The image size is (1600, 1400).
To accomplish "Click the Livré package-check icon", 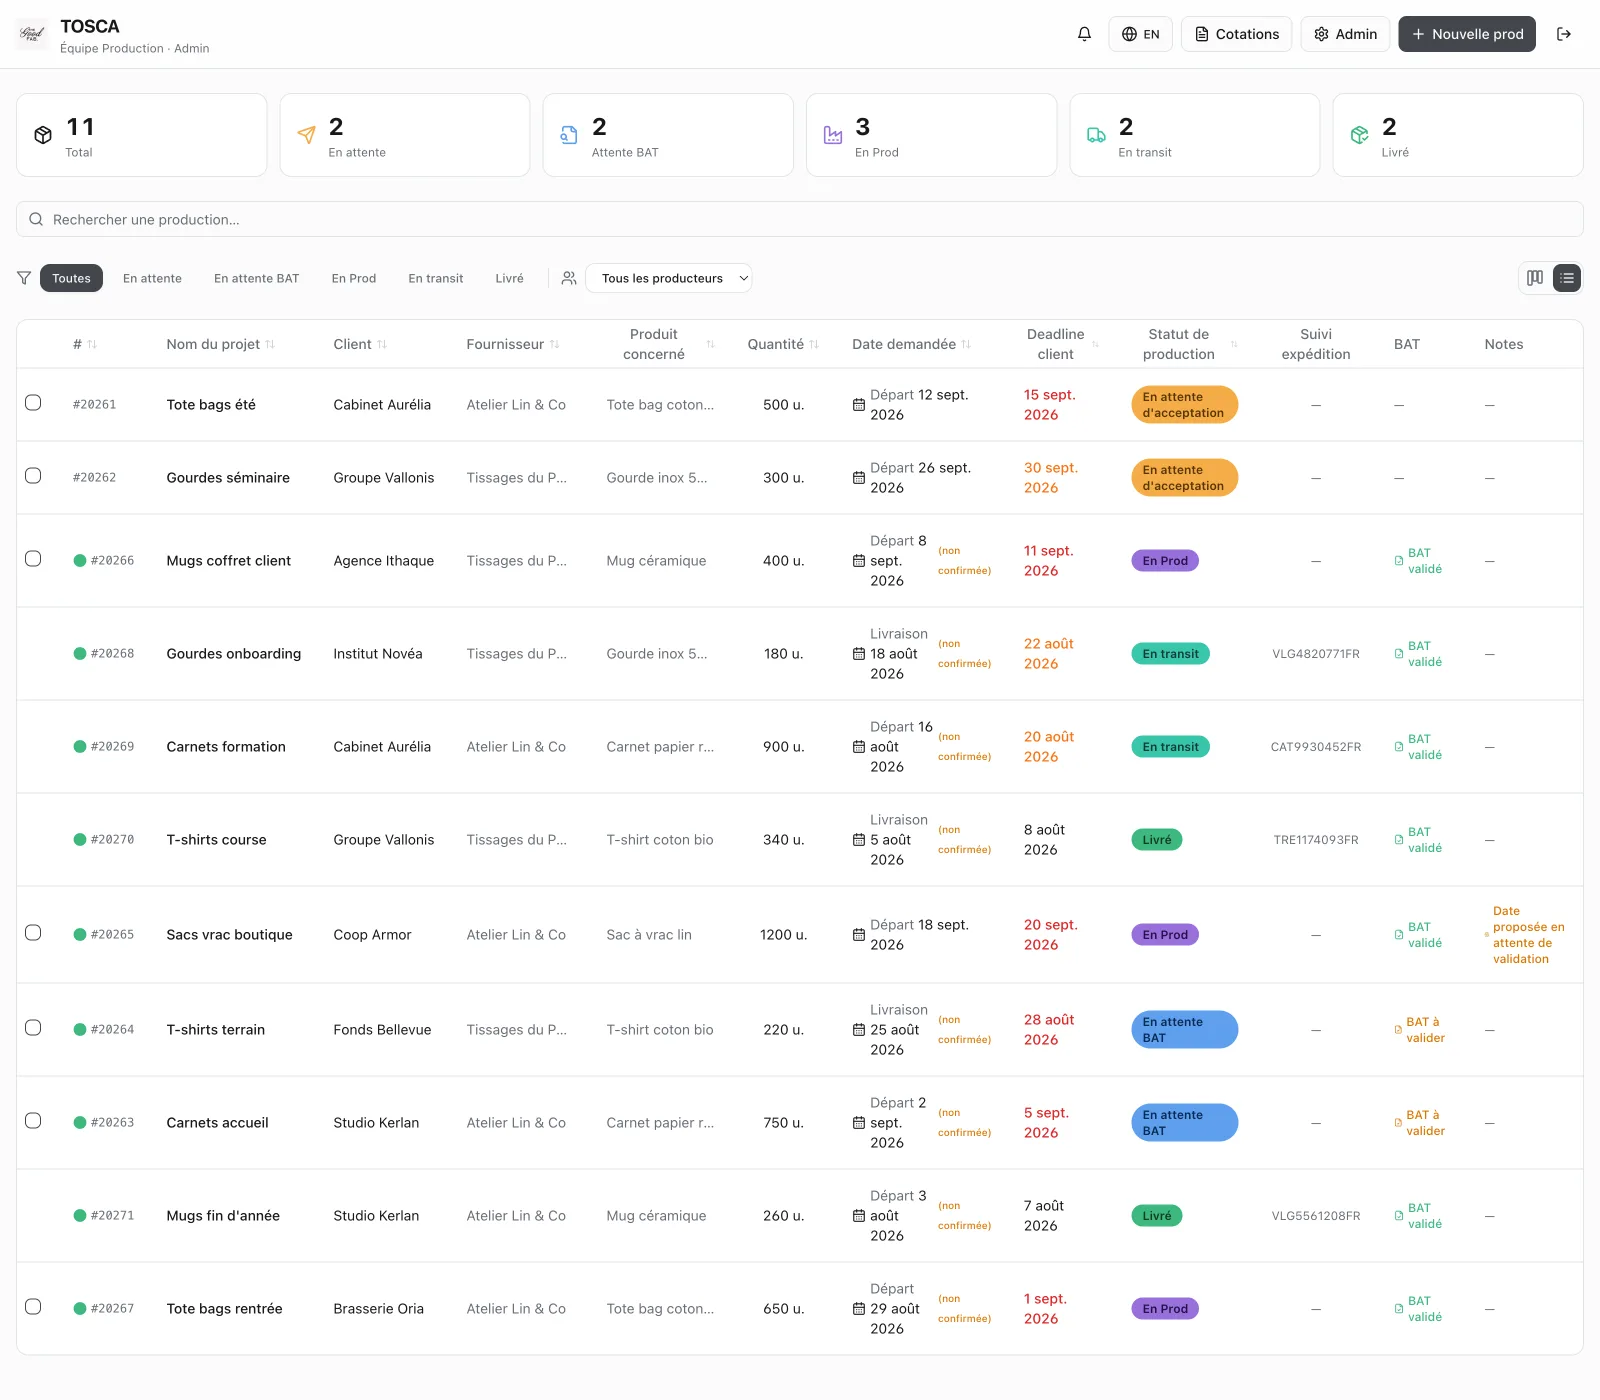I will [1359, 135].
